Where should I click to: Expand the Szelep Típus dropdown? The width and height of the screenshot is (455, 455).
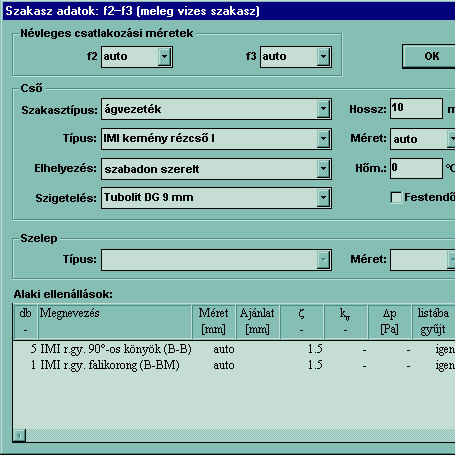323,260
